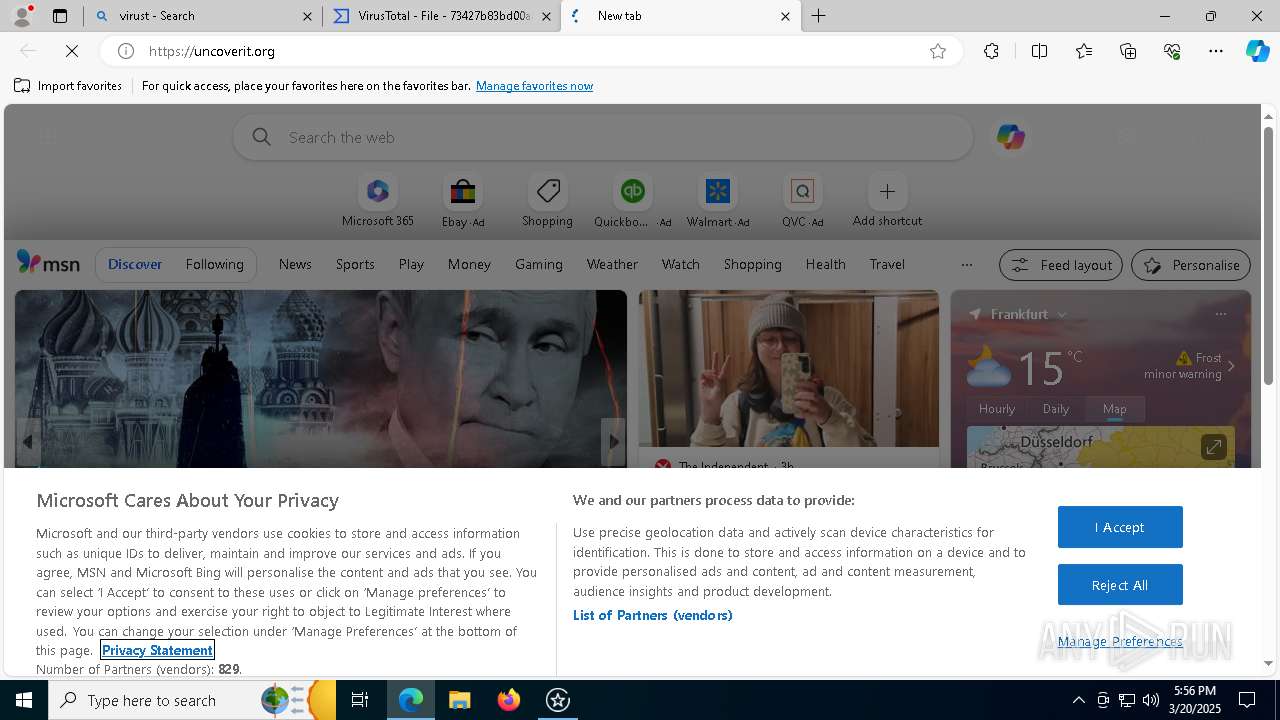Expand the weather map fullscreen
The image size is (1280, 720).
tap(1213, 447)
